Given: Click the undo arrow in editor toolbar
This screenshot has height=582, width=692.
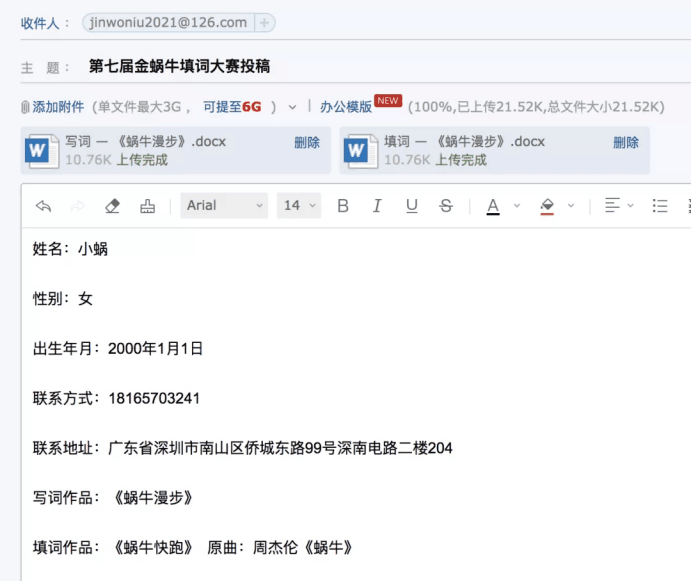Looking at the screenshot, I should (x=43, y=206).
